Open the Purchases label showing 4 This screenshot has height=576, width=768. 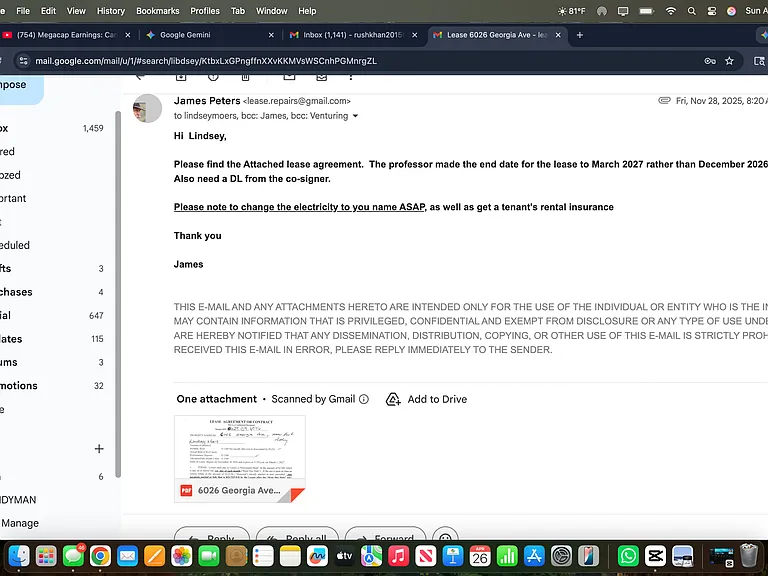tap(53, 292)
